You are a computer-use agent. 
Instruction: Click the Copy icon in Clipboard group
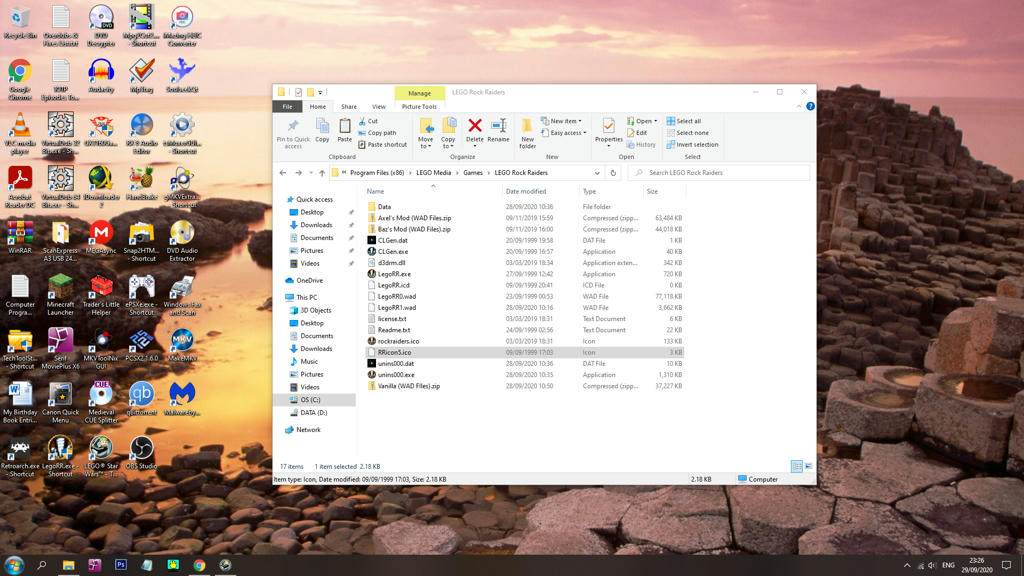[322, 130]
